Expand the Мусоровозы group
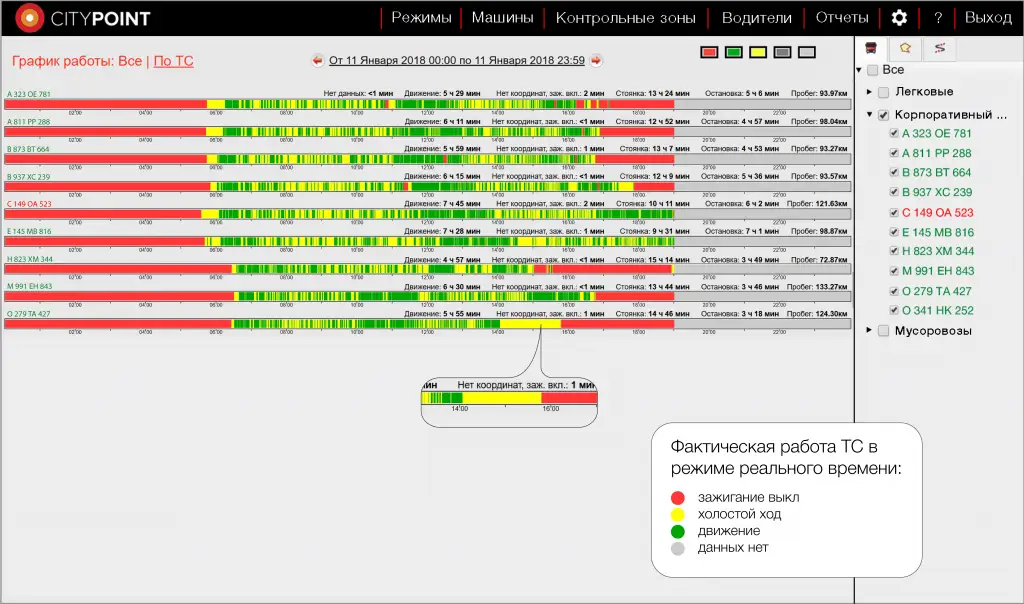Image resolution: width=1024 pixels, height=604 pixels. (869, 331)
